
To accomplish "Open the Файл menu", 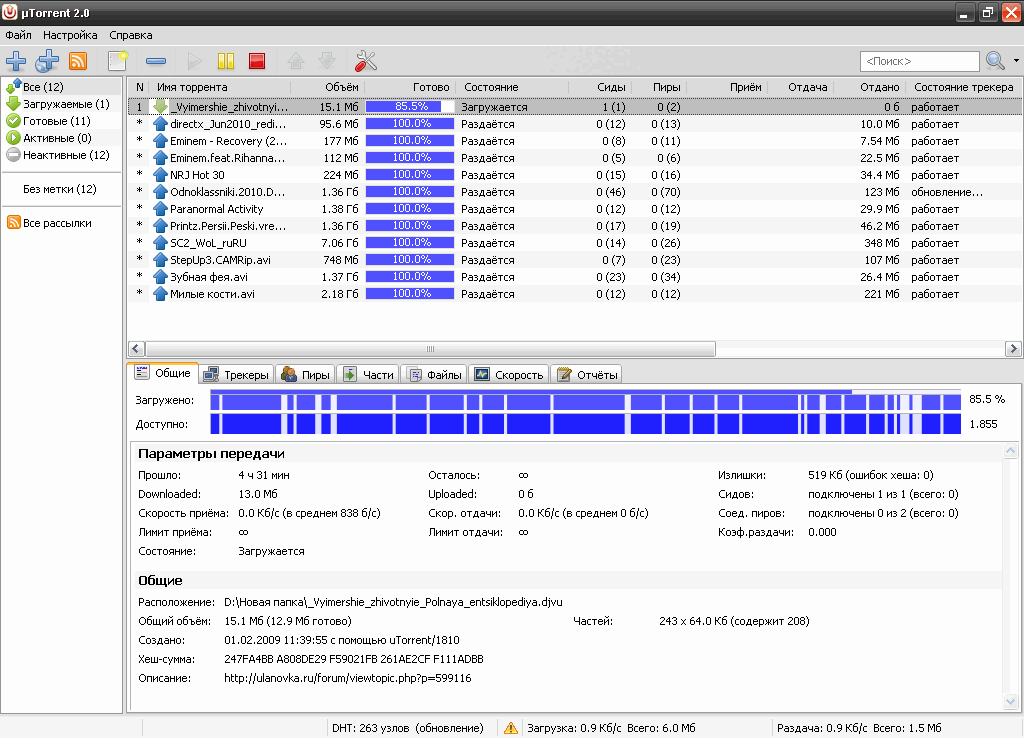I will 18,34.
